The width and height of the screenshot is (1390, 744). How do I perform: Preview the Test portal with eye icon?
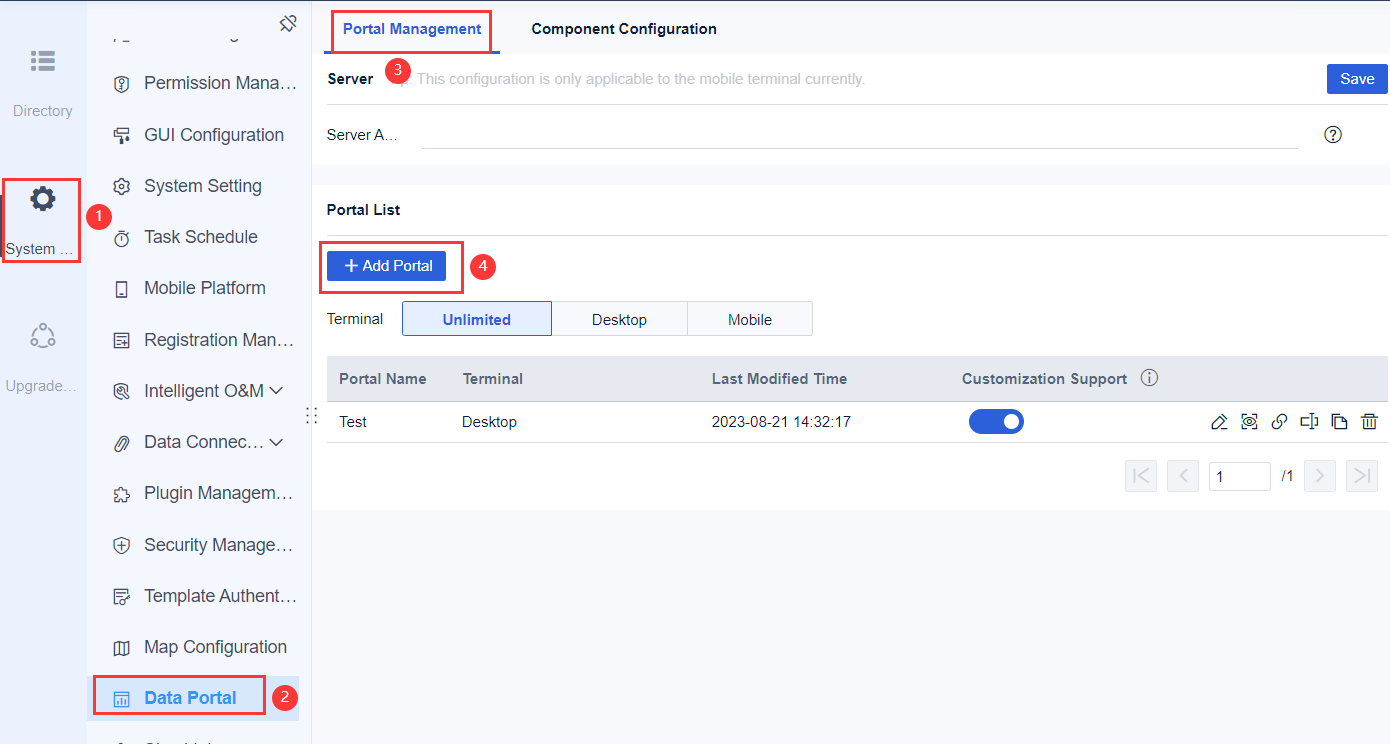point(1249,421)
